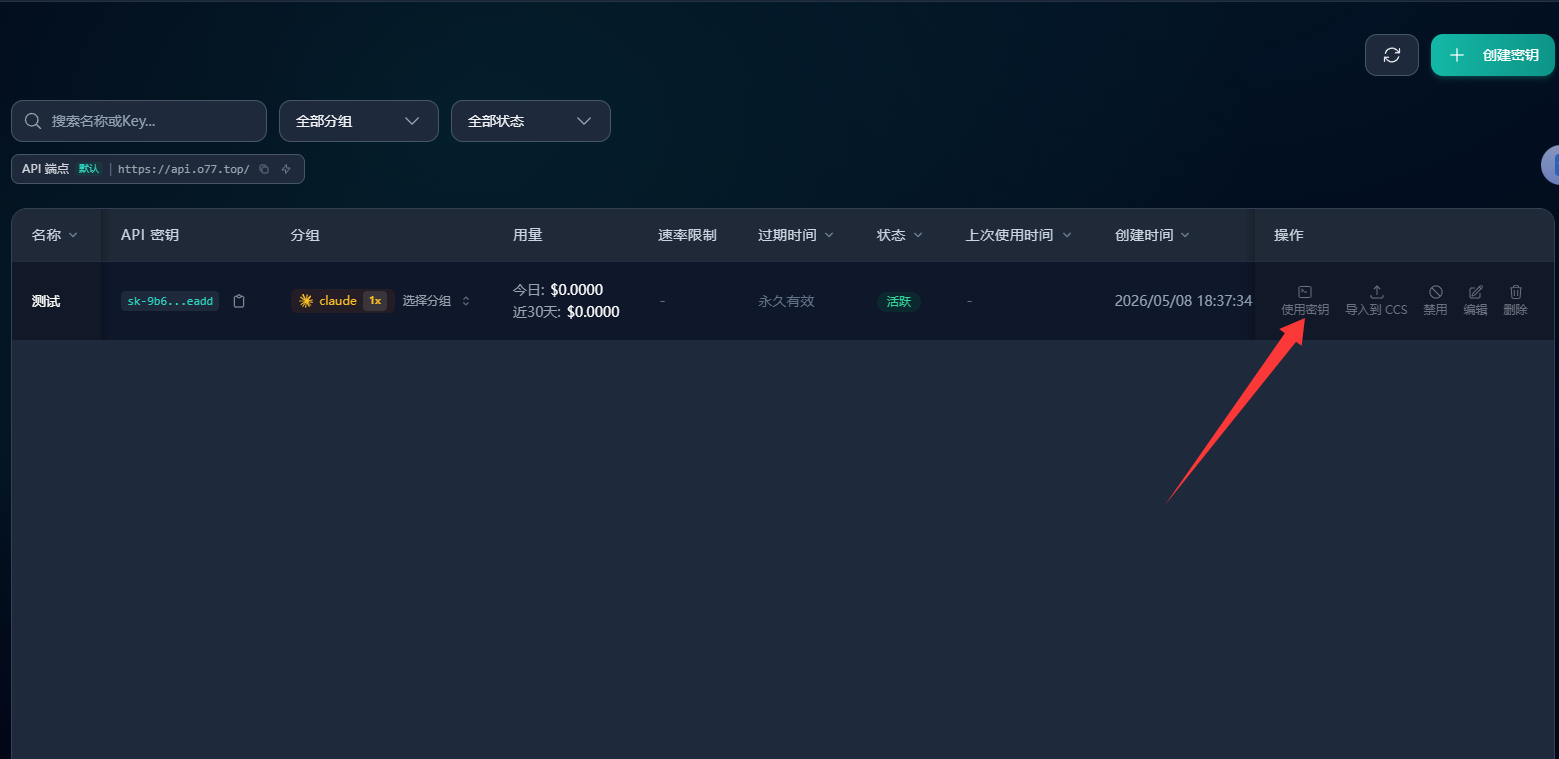The image size is (1559, 759).
Task: Click the 默认 badge on API endpoint
Action: point(89,169)
